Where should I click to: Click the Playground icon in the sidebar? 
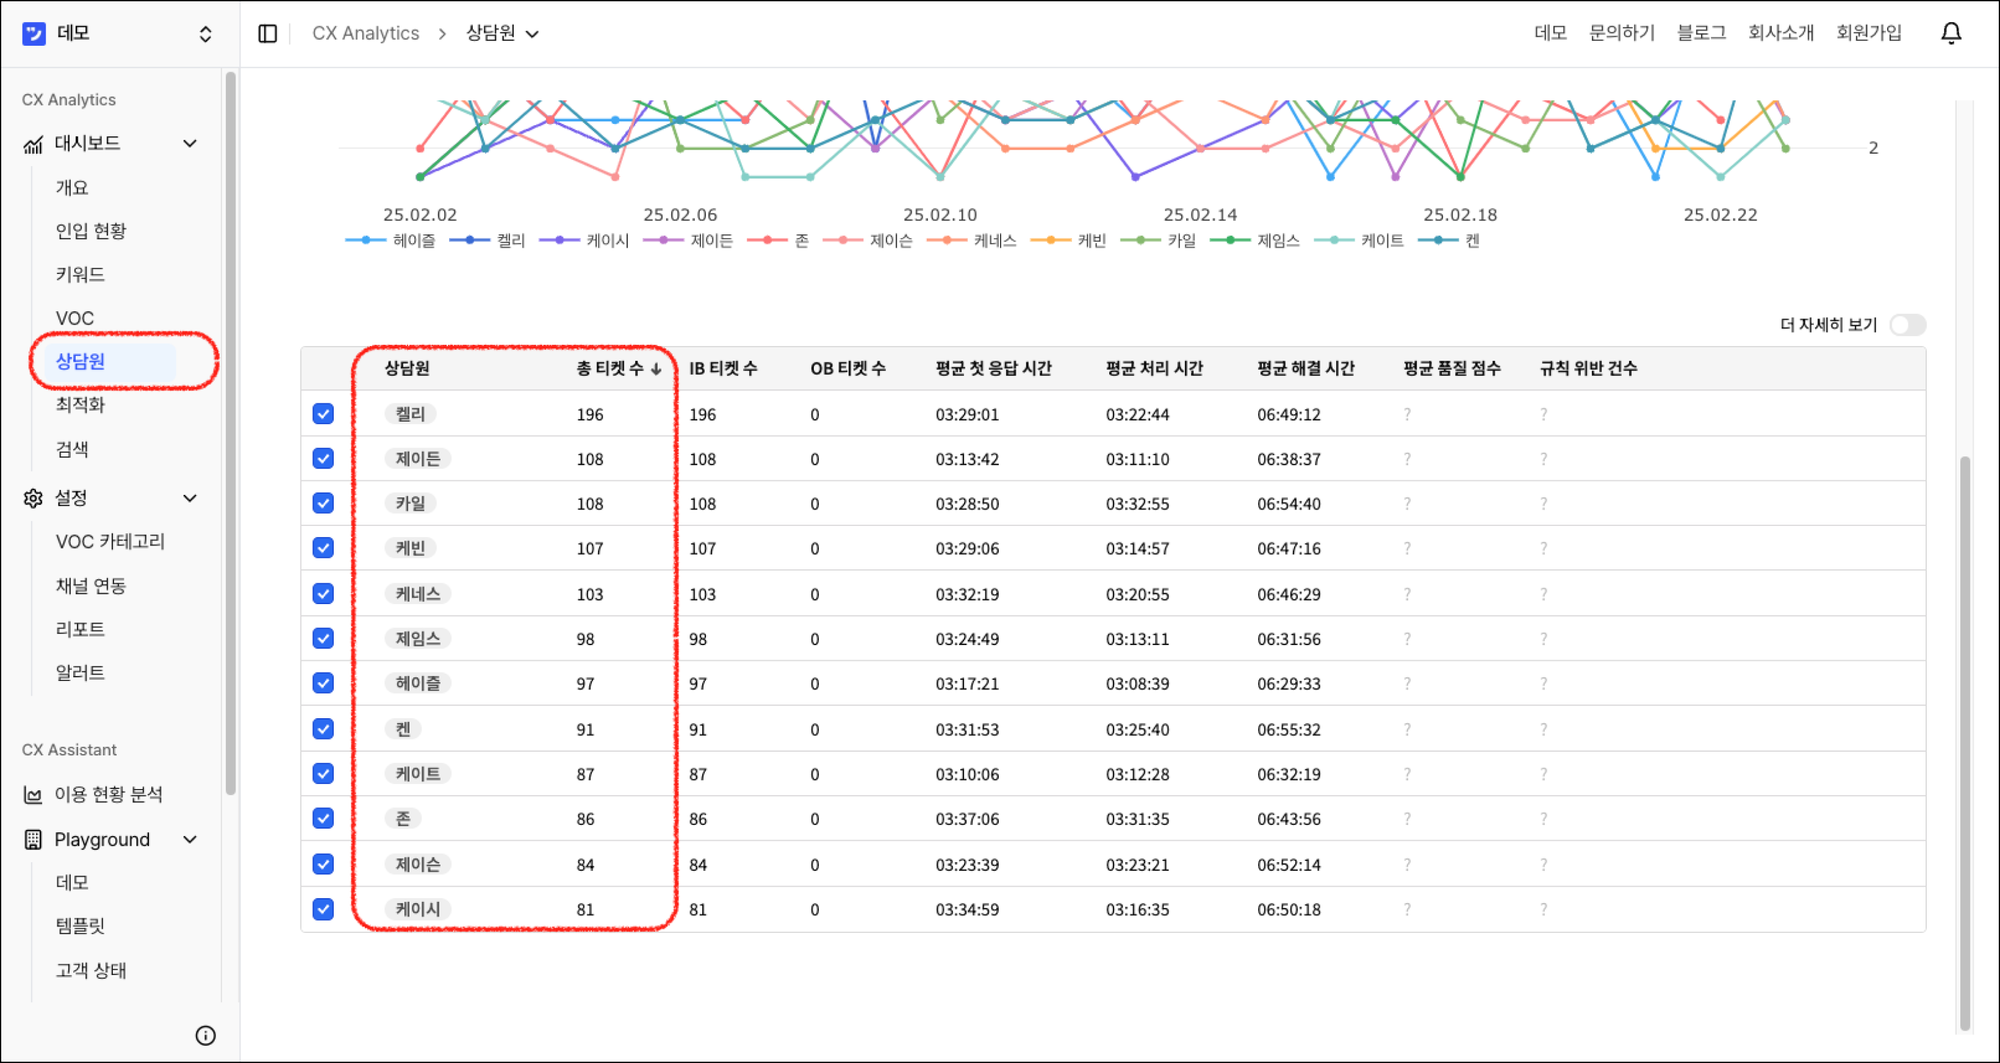point(31,839)
